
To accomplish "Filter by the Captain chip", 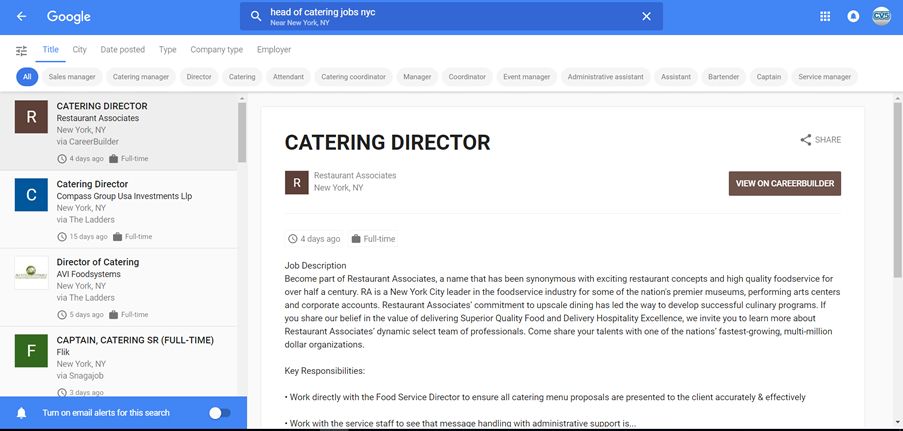I will [769, 77].
